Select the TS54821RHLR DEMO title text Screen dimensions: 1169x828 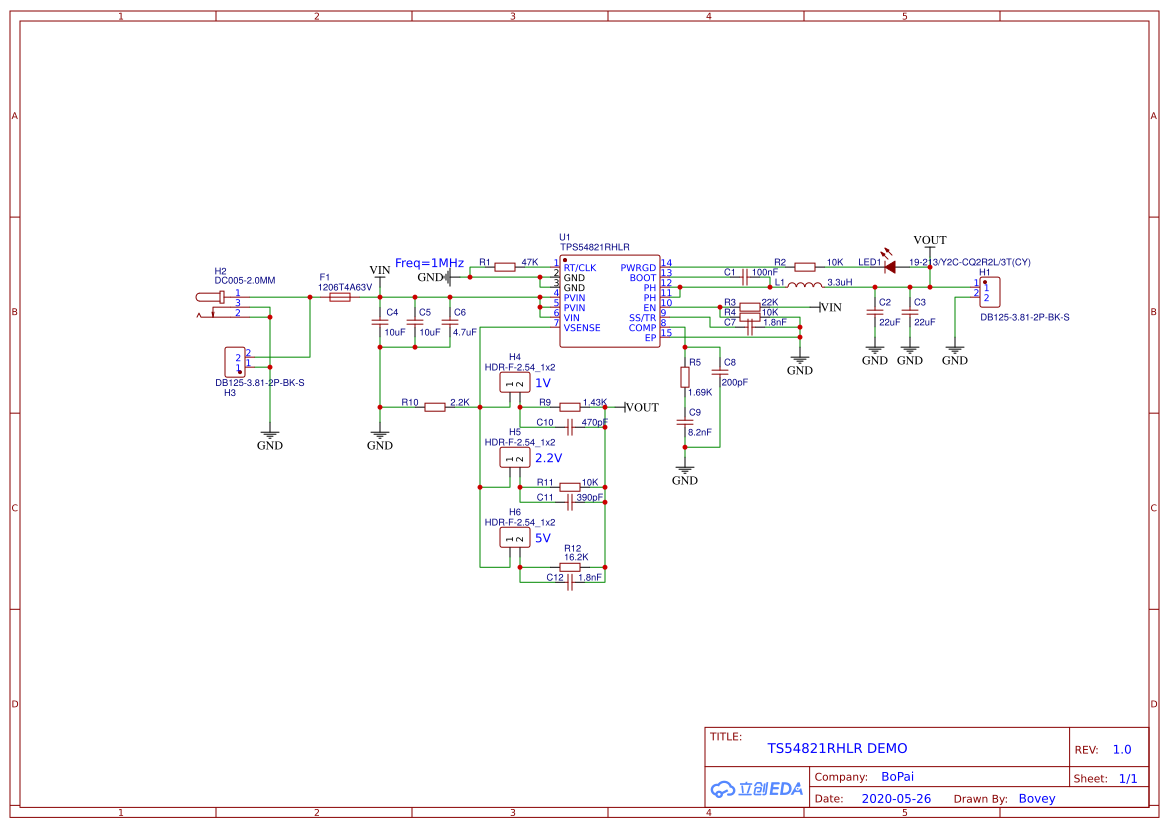tap(837, 748)
